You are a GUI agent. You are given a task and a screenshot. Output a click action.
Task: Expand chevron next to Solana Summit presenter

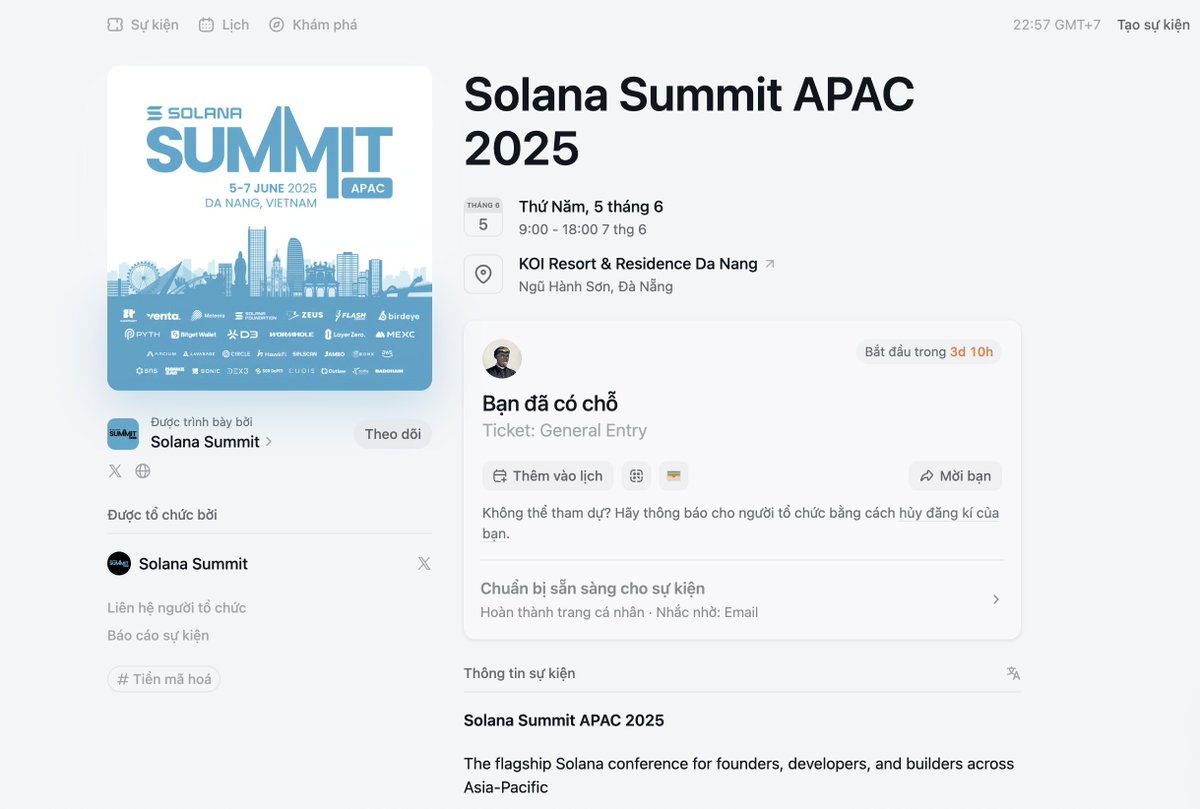[269, 442]
